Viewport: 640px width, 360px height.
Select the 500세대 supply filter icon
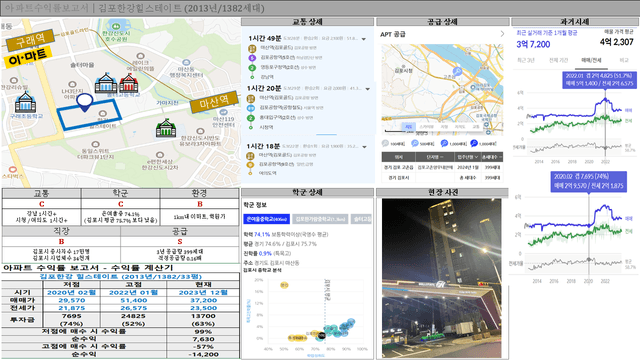click(x=415, y=143)
